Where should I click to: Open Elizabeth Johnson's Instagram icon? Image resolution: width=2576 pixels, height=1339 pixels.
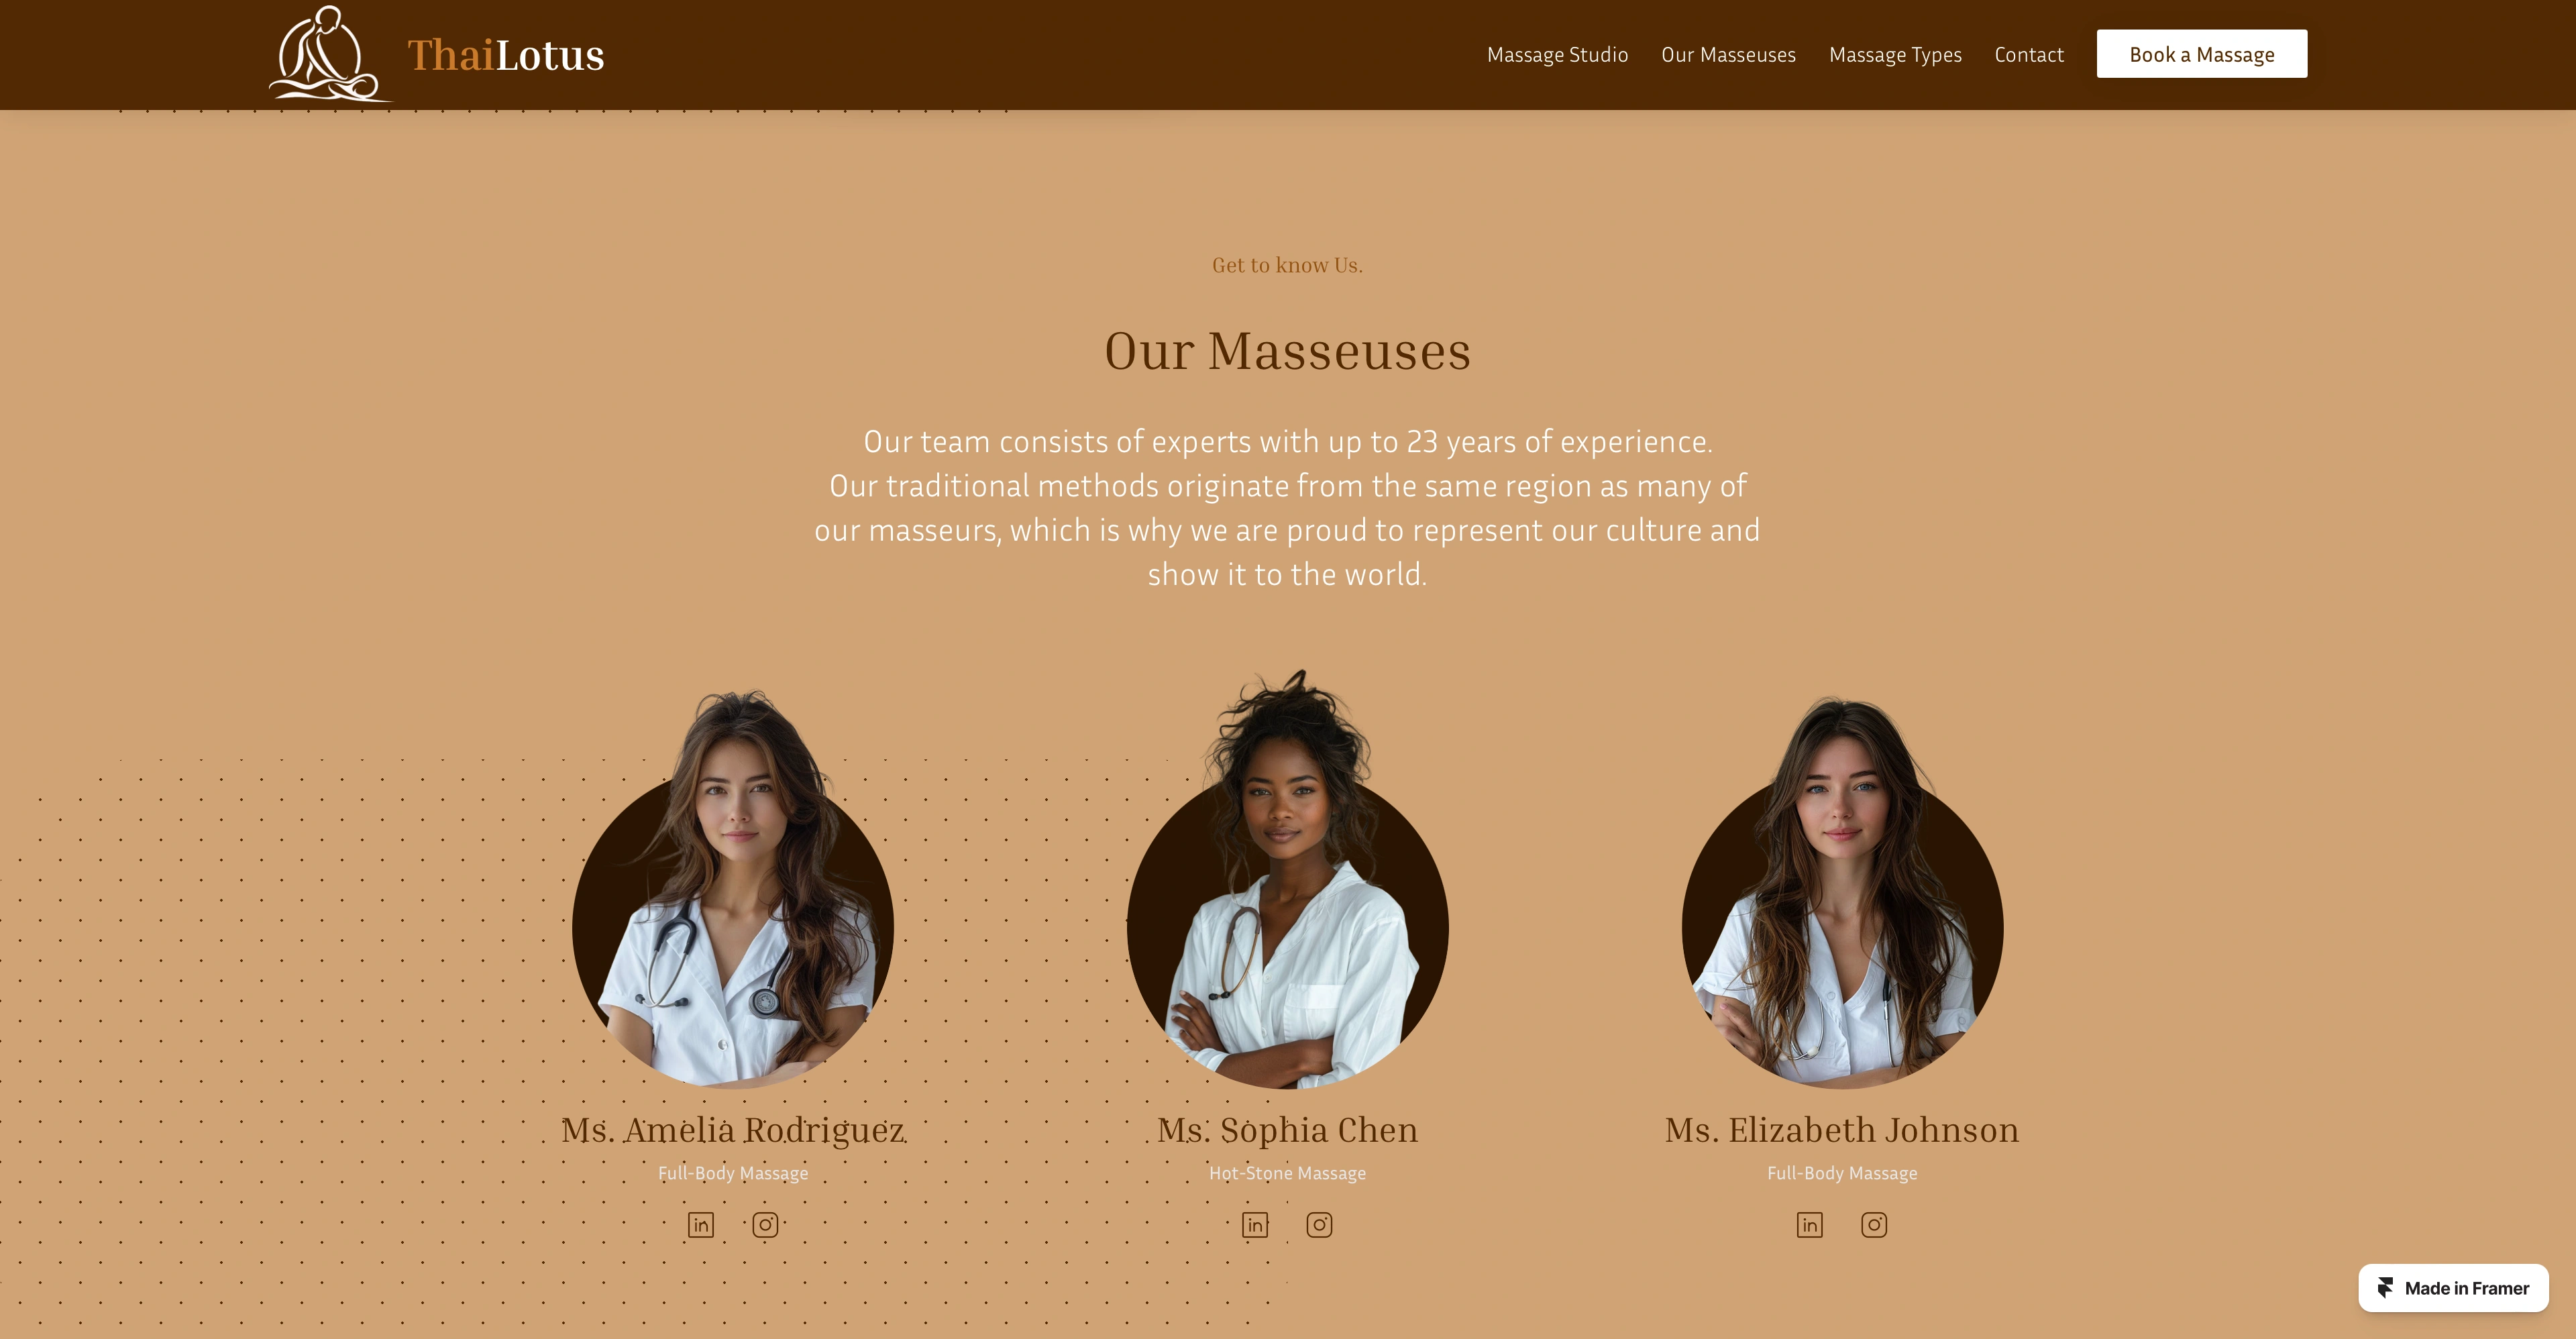1874,1225
